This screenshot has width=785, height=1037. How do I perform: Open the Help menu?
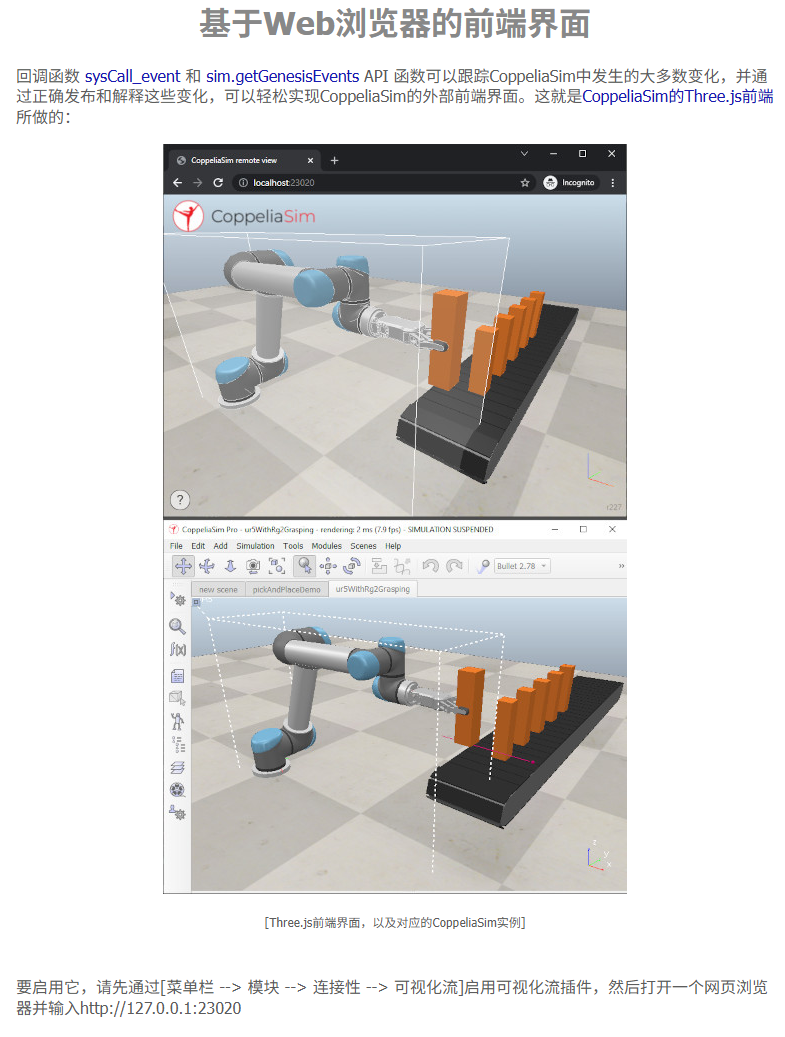pyautogui.click(x=393, y=546)
